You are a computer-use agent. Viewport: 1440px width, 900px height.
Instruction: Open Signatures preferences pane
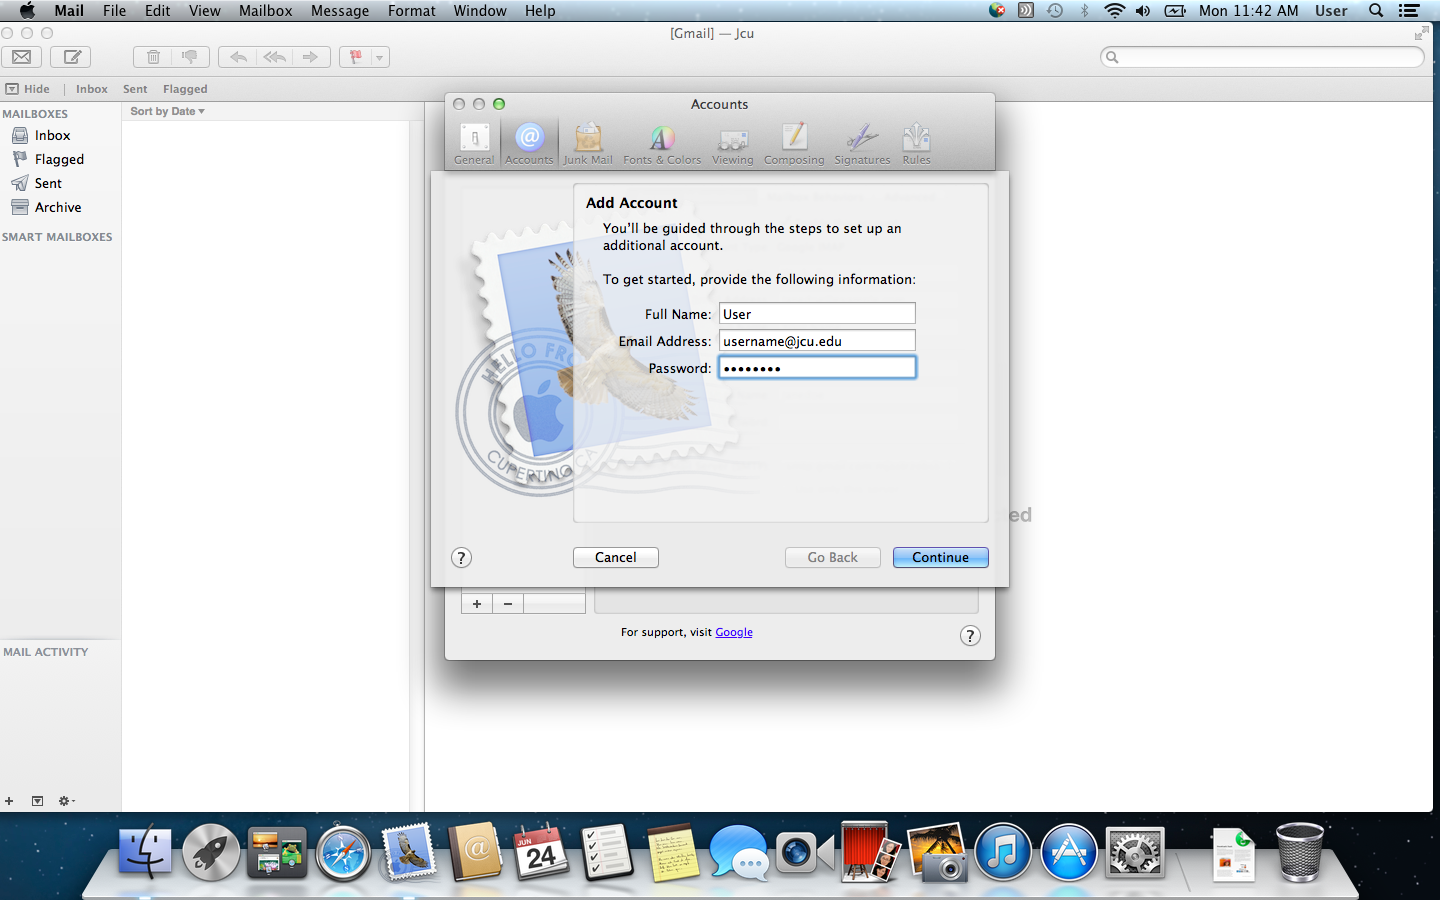point(862,144)
